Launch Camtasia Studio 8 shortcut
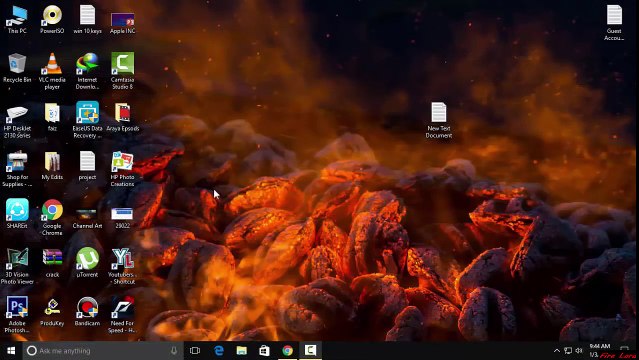The height and width of the screenshot is (360, 639). 122,71
